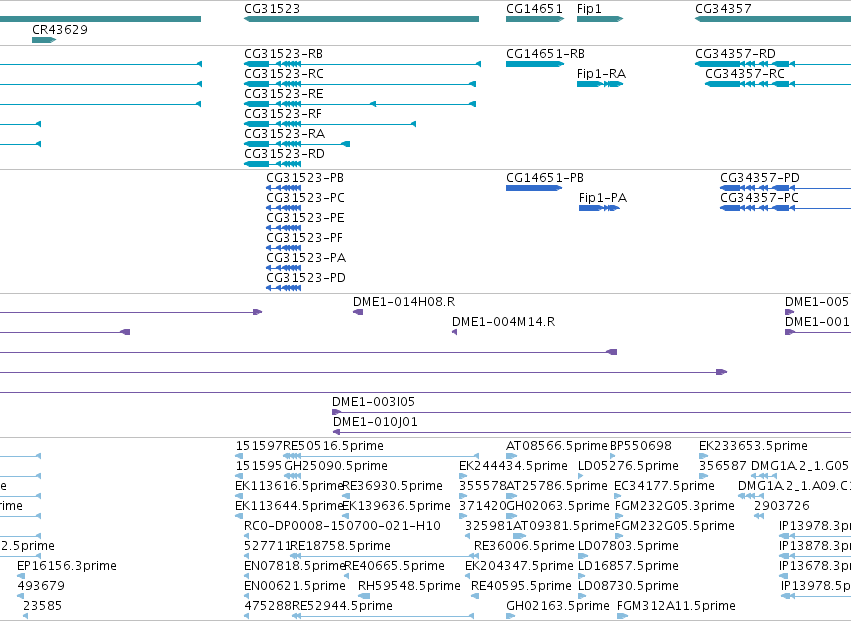Click EST EK113644.5prime label
The width and height of the screenshot is (851, 621).
click(x=289, y=506)
